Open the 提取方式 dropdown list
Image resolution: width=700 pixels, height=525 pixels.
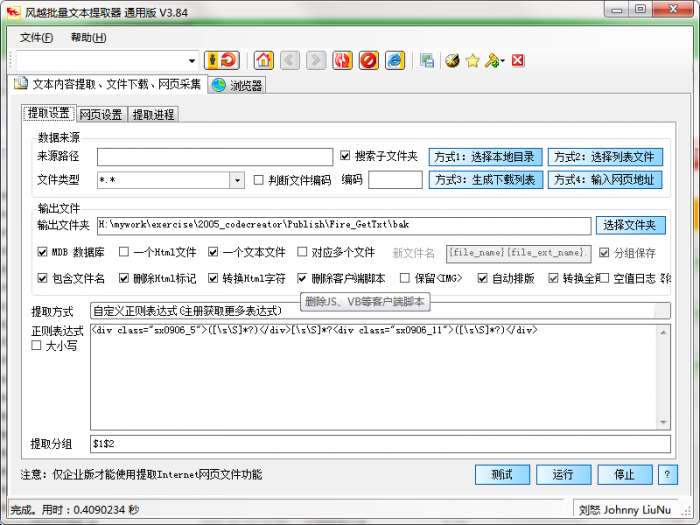click(x=662, y=311)
